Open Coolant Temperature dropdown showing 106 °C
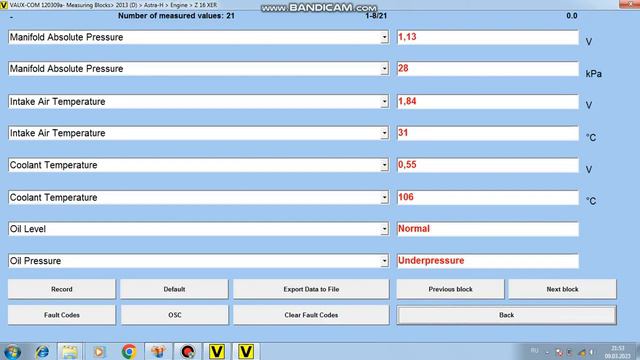This screenshot has width=640, height=360. (384, 198)
